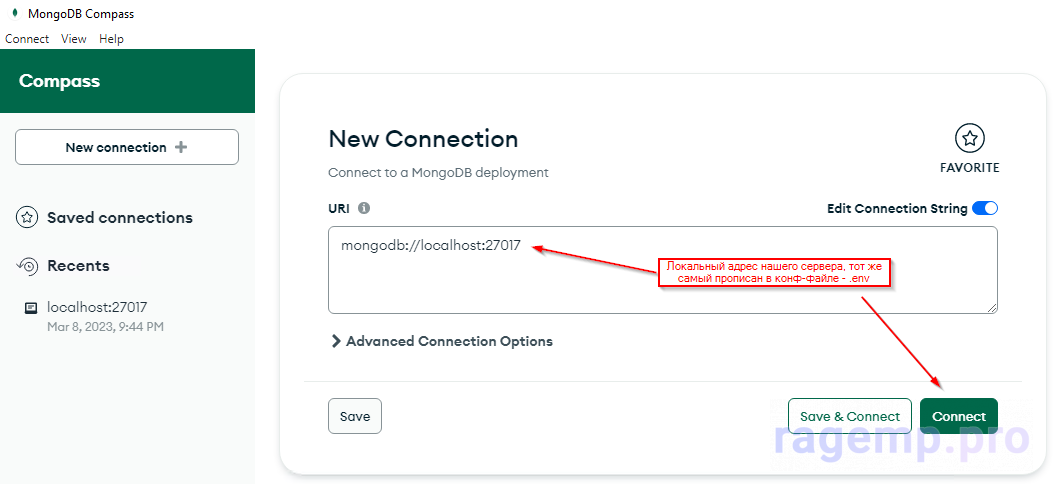
Task: Click the Save & Connect button
Action: (849, 416)
